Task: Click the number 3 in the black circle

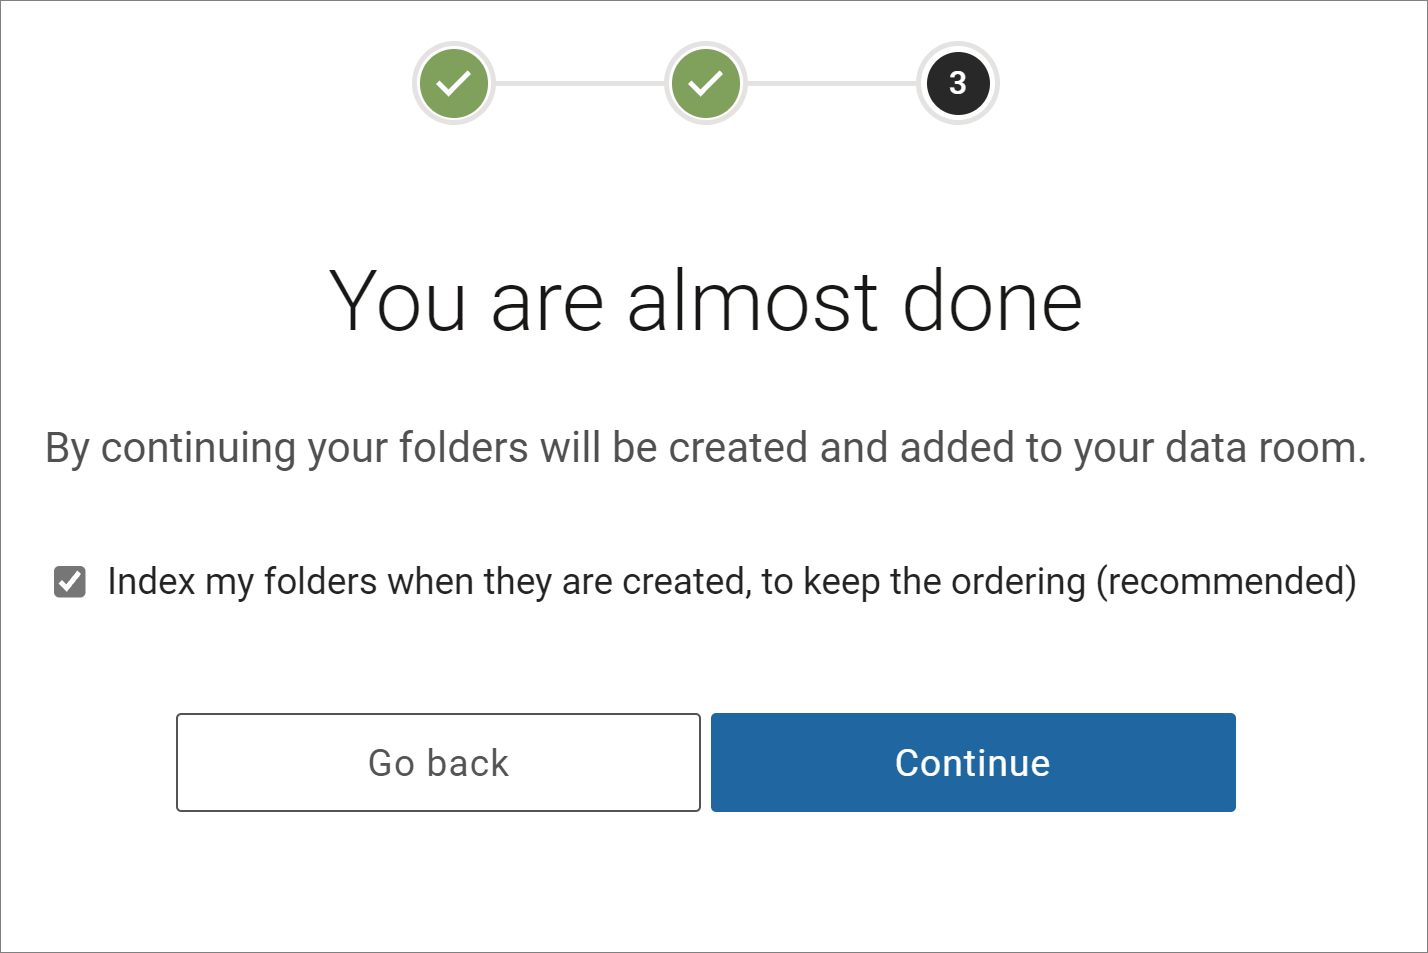Action: [958, 83]
